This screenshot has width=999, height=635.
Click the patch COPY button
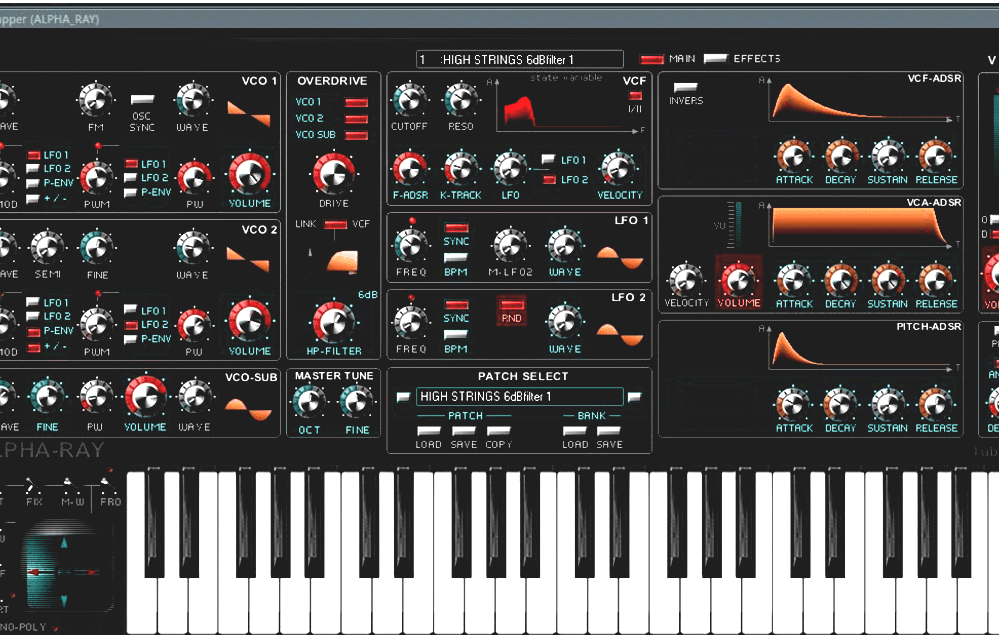point(499,431)
